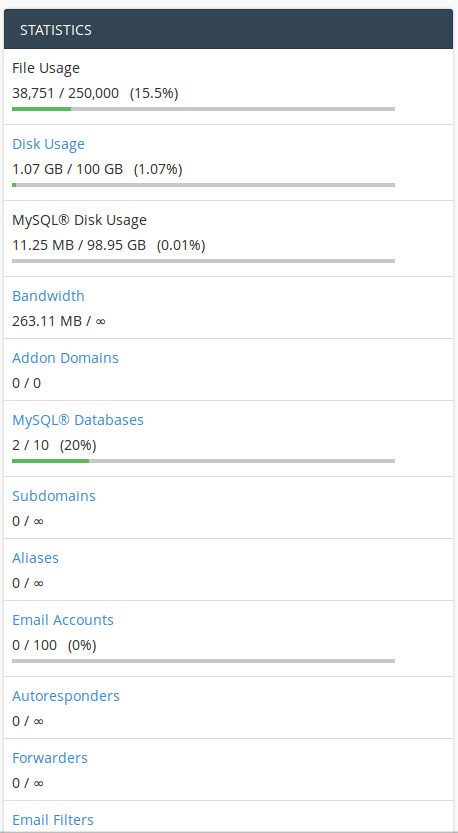Open MySQL® Databases link
This screenshot has width=458, height=833.
click(x=78, y=420)
